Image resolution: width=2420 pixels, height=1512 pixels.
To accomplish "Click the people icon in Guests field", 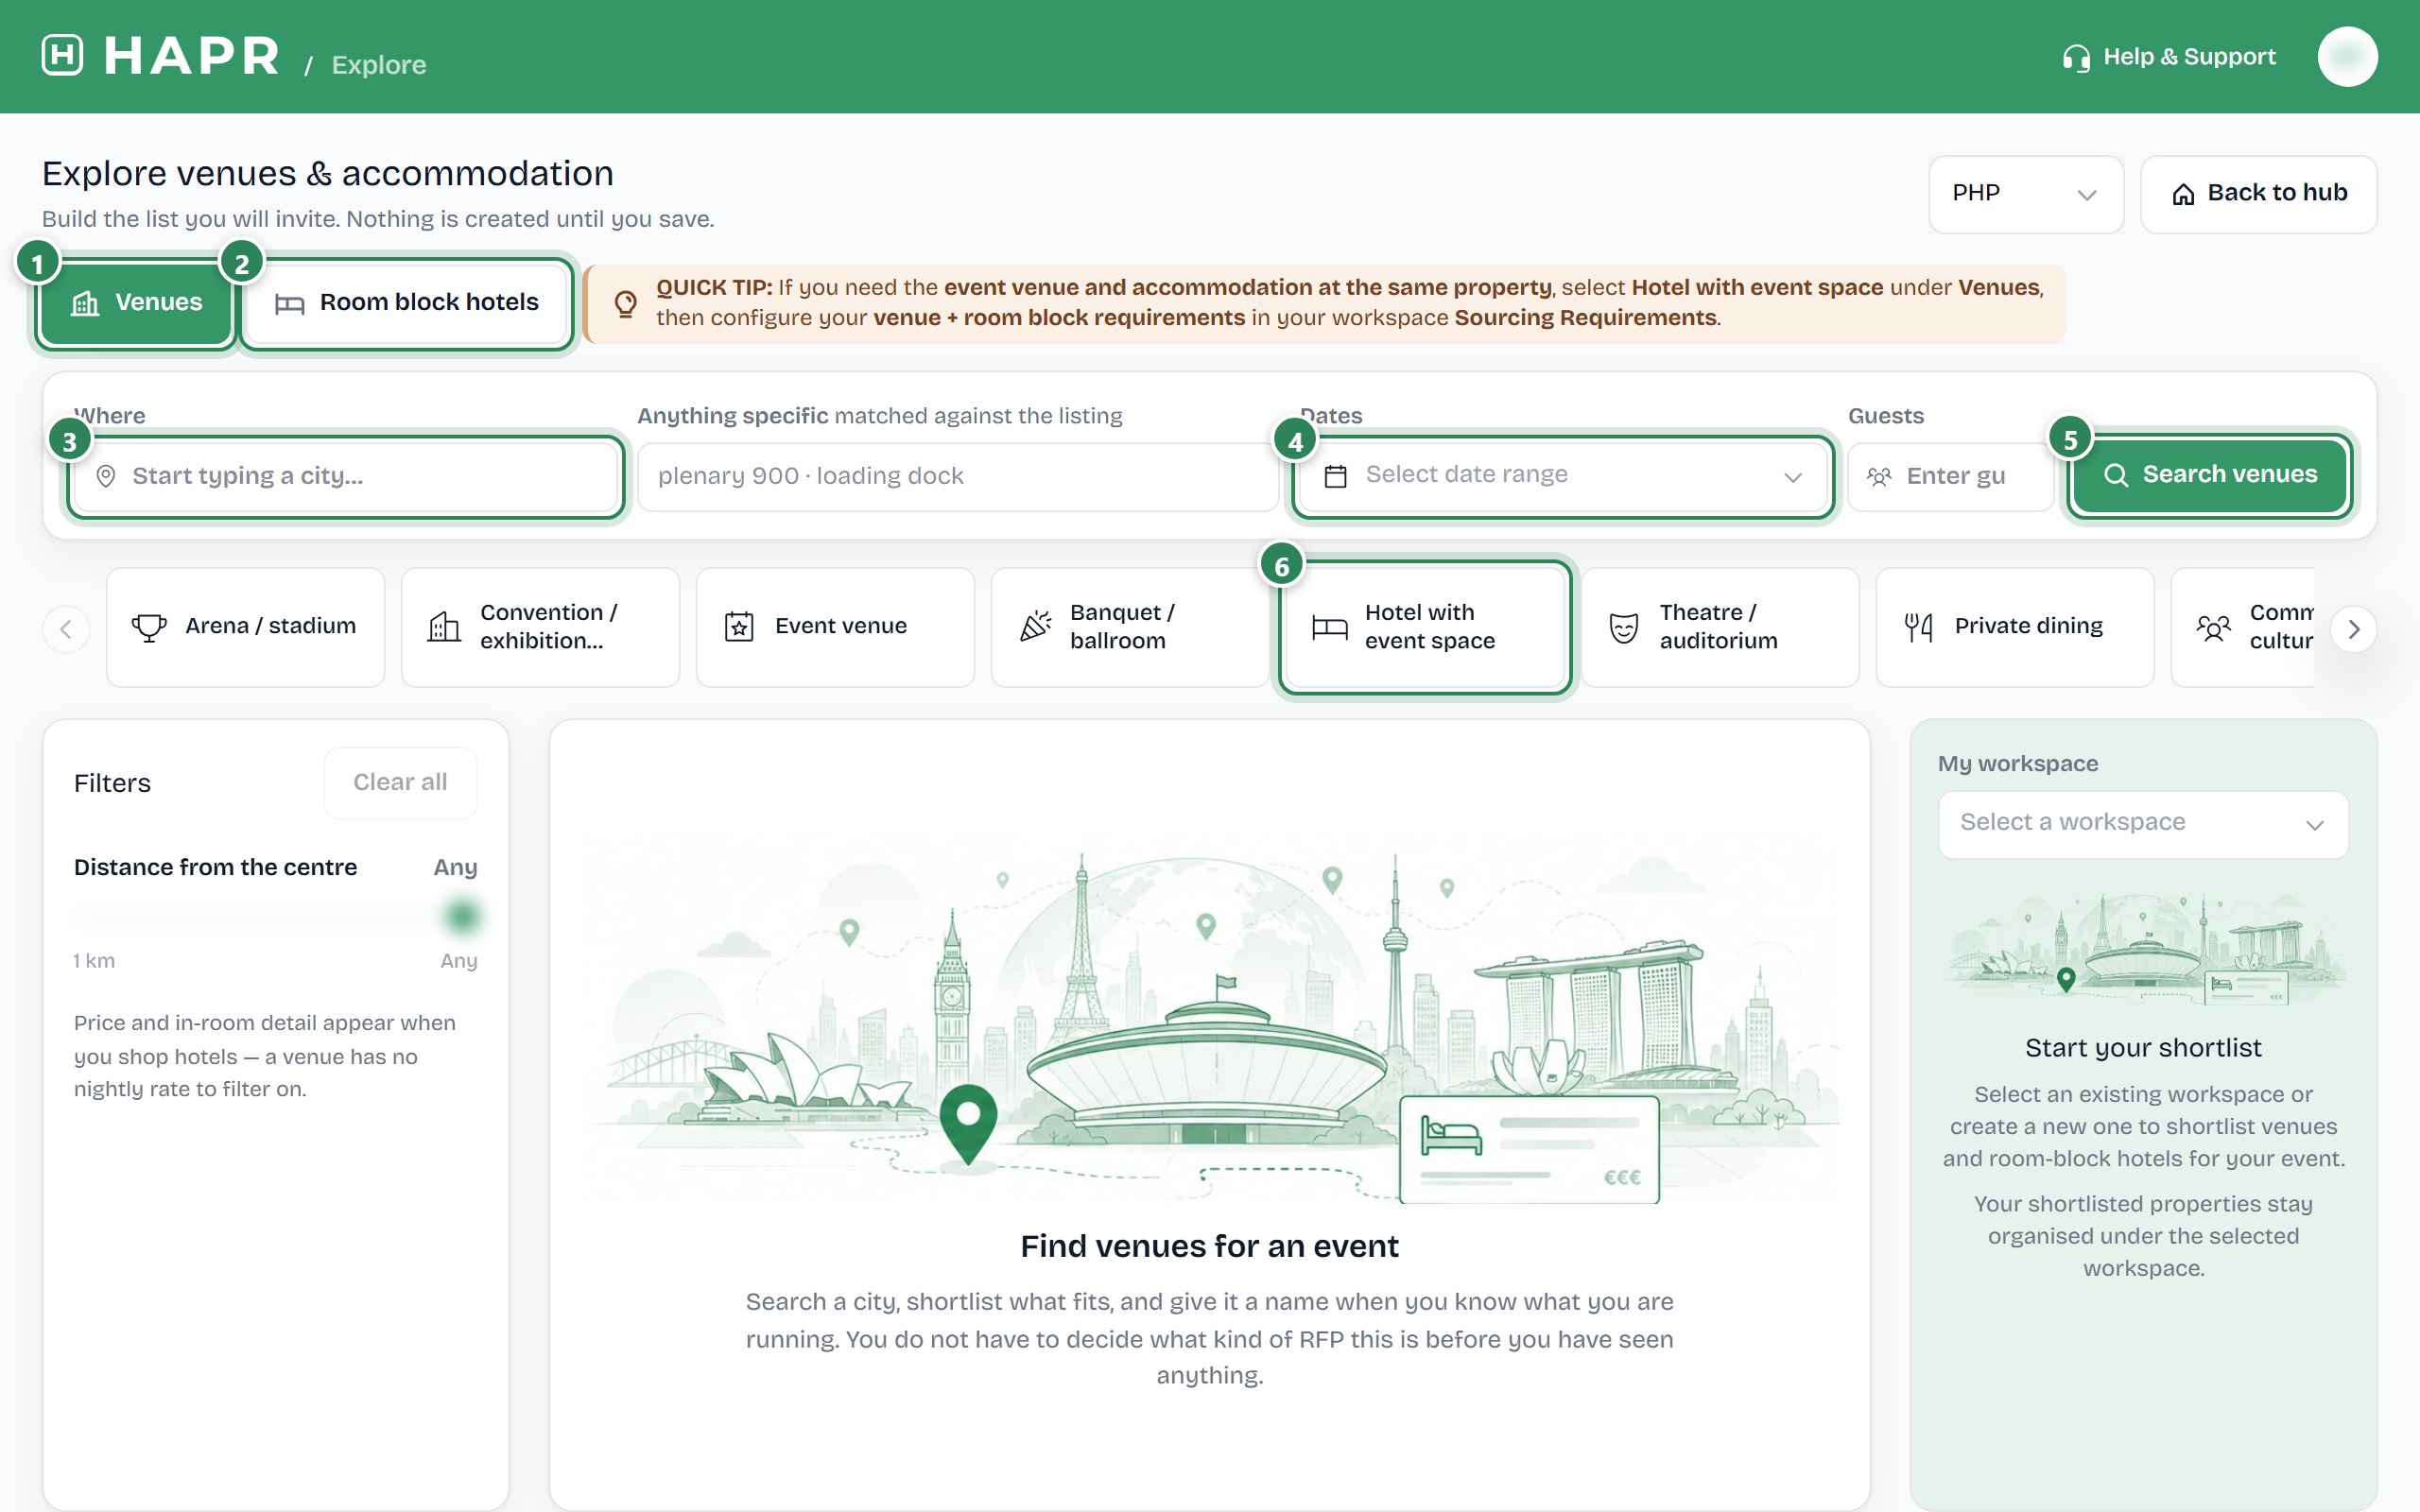I will [1879, 476].
